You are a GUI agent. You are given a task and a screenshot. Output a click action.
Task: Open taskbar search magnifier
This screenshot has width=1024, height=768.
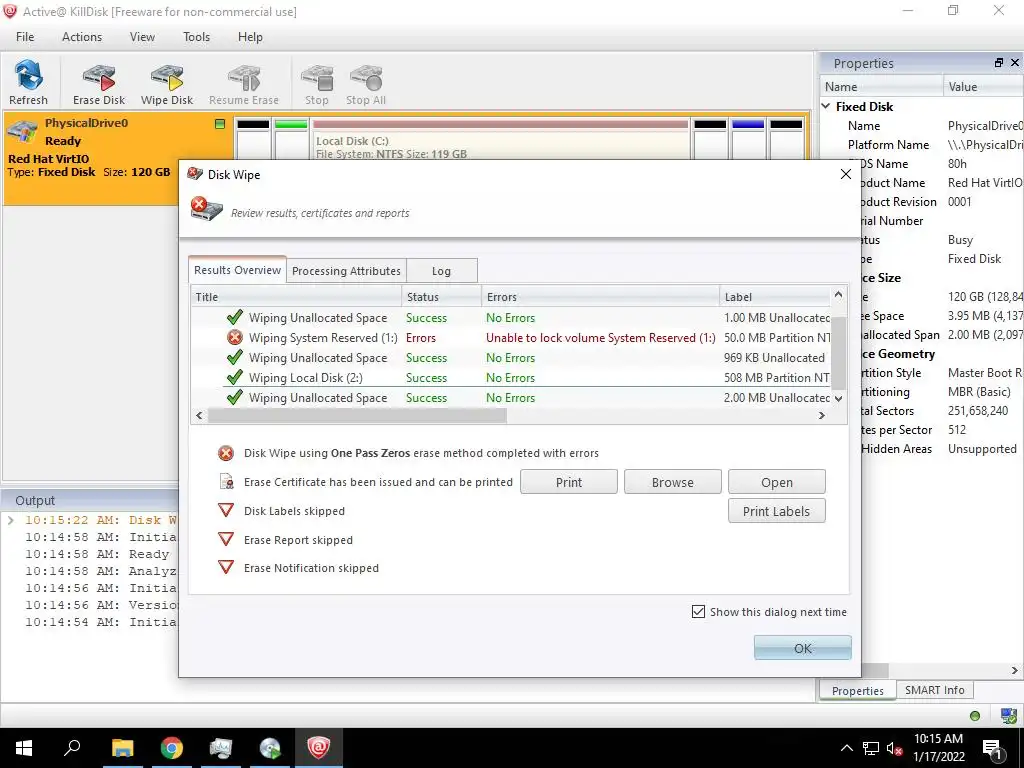tap(72, 748)
